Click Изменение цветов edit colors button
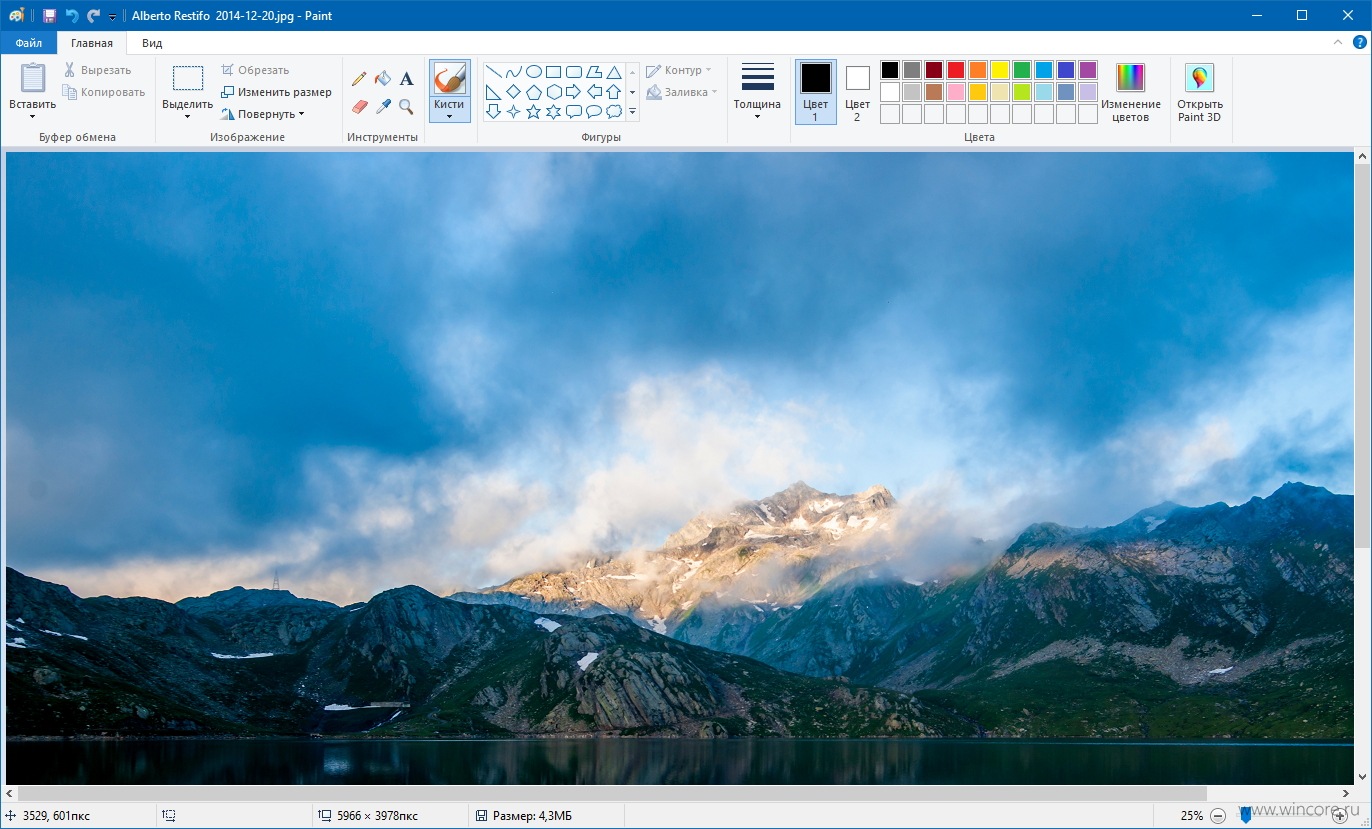1372x829 pixels. (x=1131, y=93)
